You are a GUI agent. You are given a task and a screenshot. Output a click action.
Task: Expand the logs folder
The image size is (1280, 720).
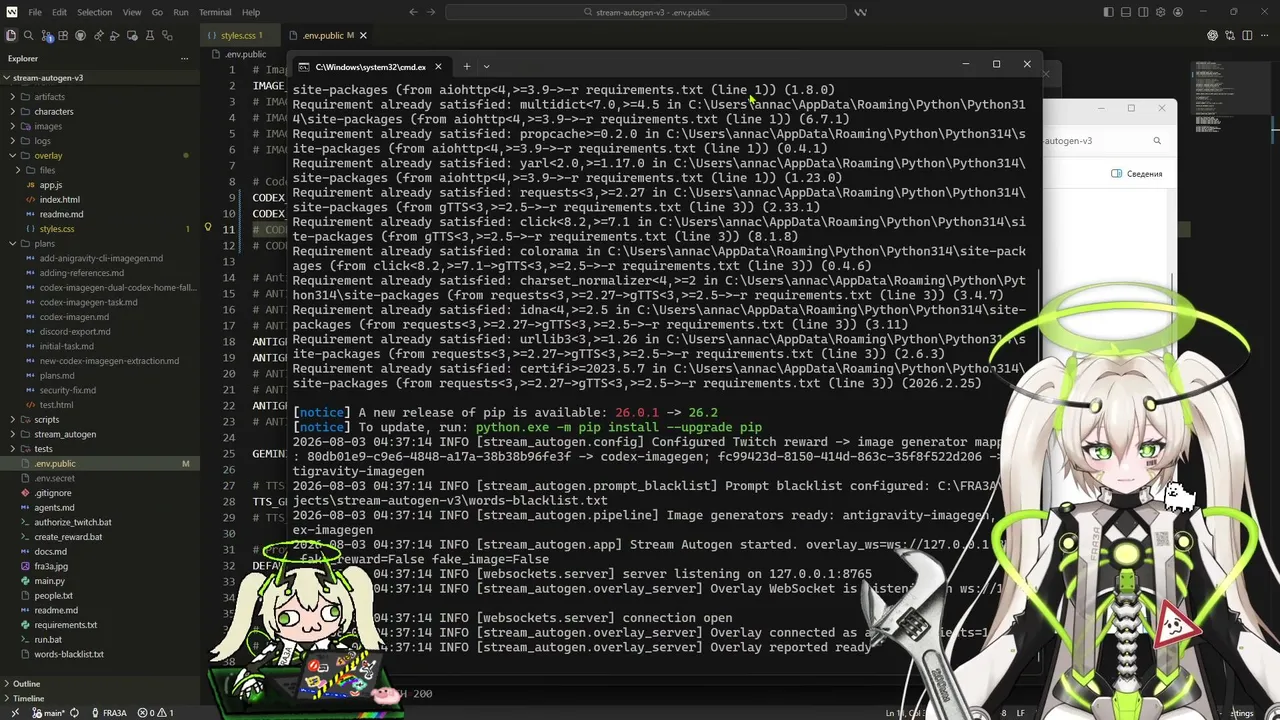click(100, 141)
